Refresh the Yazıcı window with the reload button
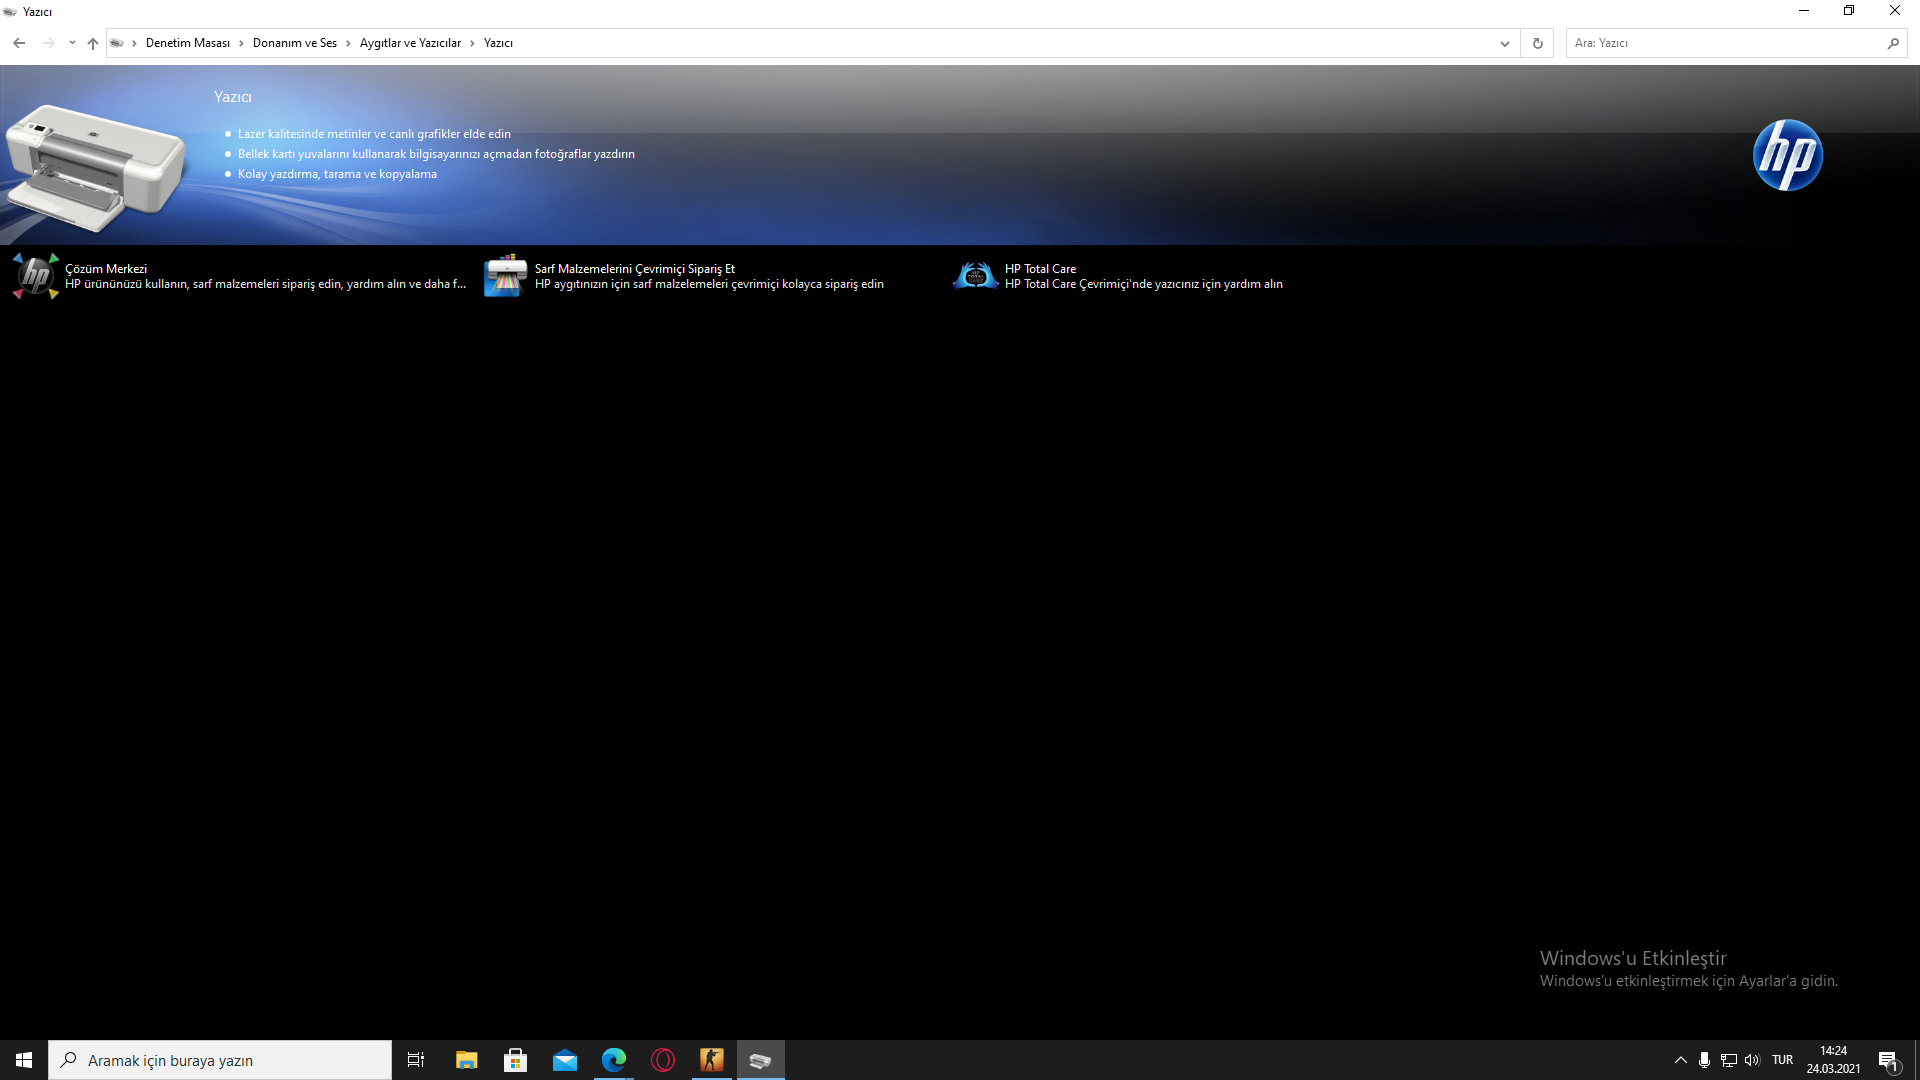Screen dimensions: 1920x1080 (x=1537, y=43)
